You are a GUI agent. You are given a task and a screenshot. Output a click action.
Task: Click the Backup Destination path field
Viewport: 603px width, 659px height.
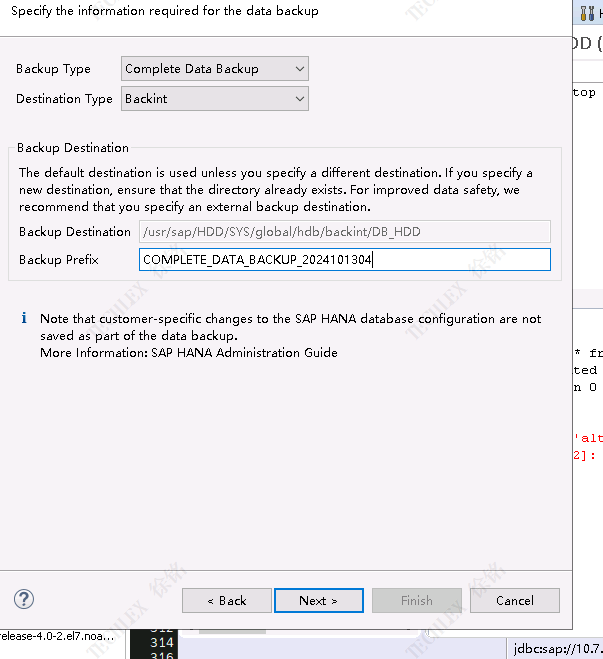click(x=344, y=232)
